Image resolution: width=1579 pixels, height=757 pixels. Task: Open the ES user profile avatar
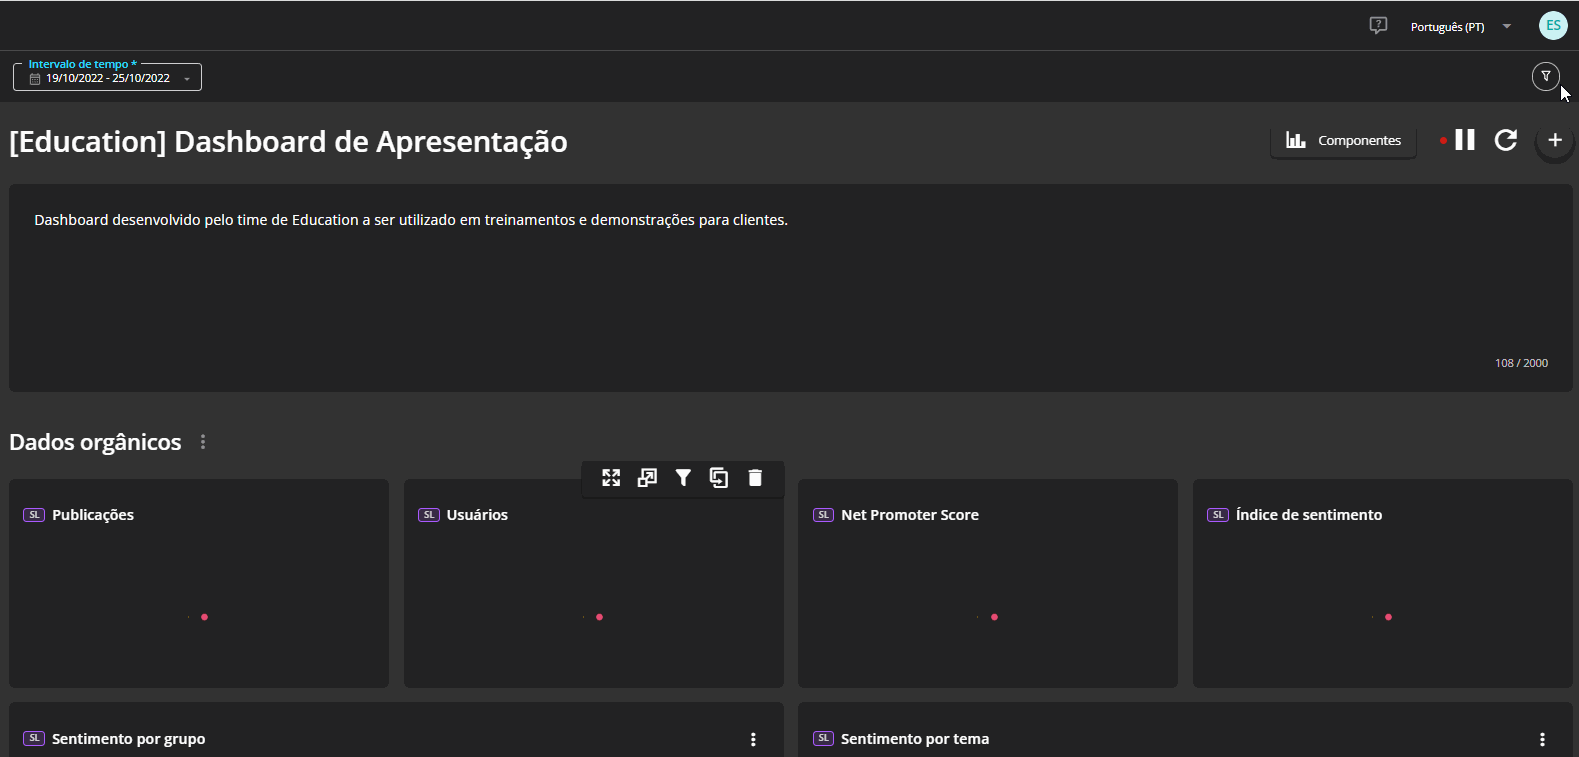(x=1553, y=26)
